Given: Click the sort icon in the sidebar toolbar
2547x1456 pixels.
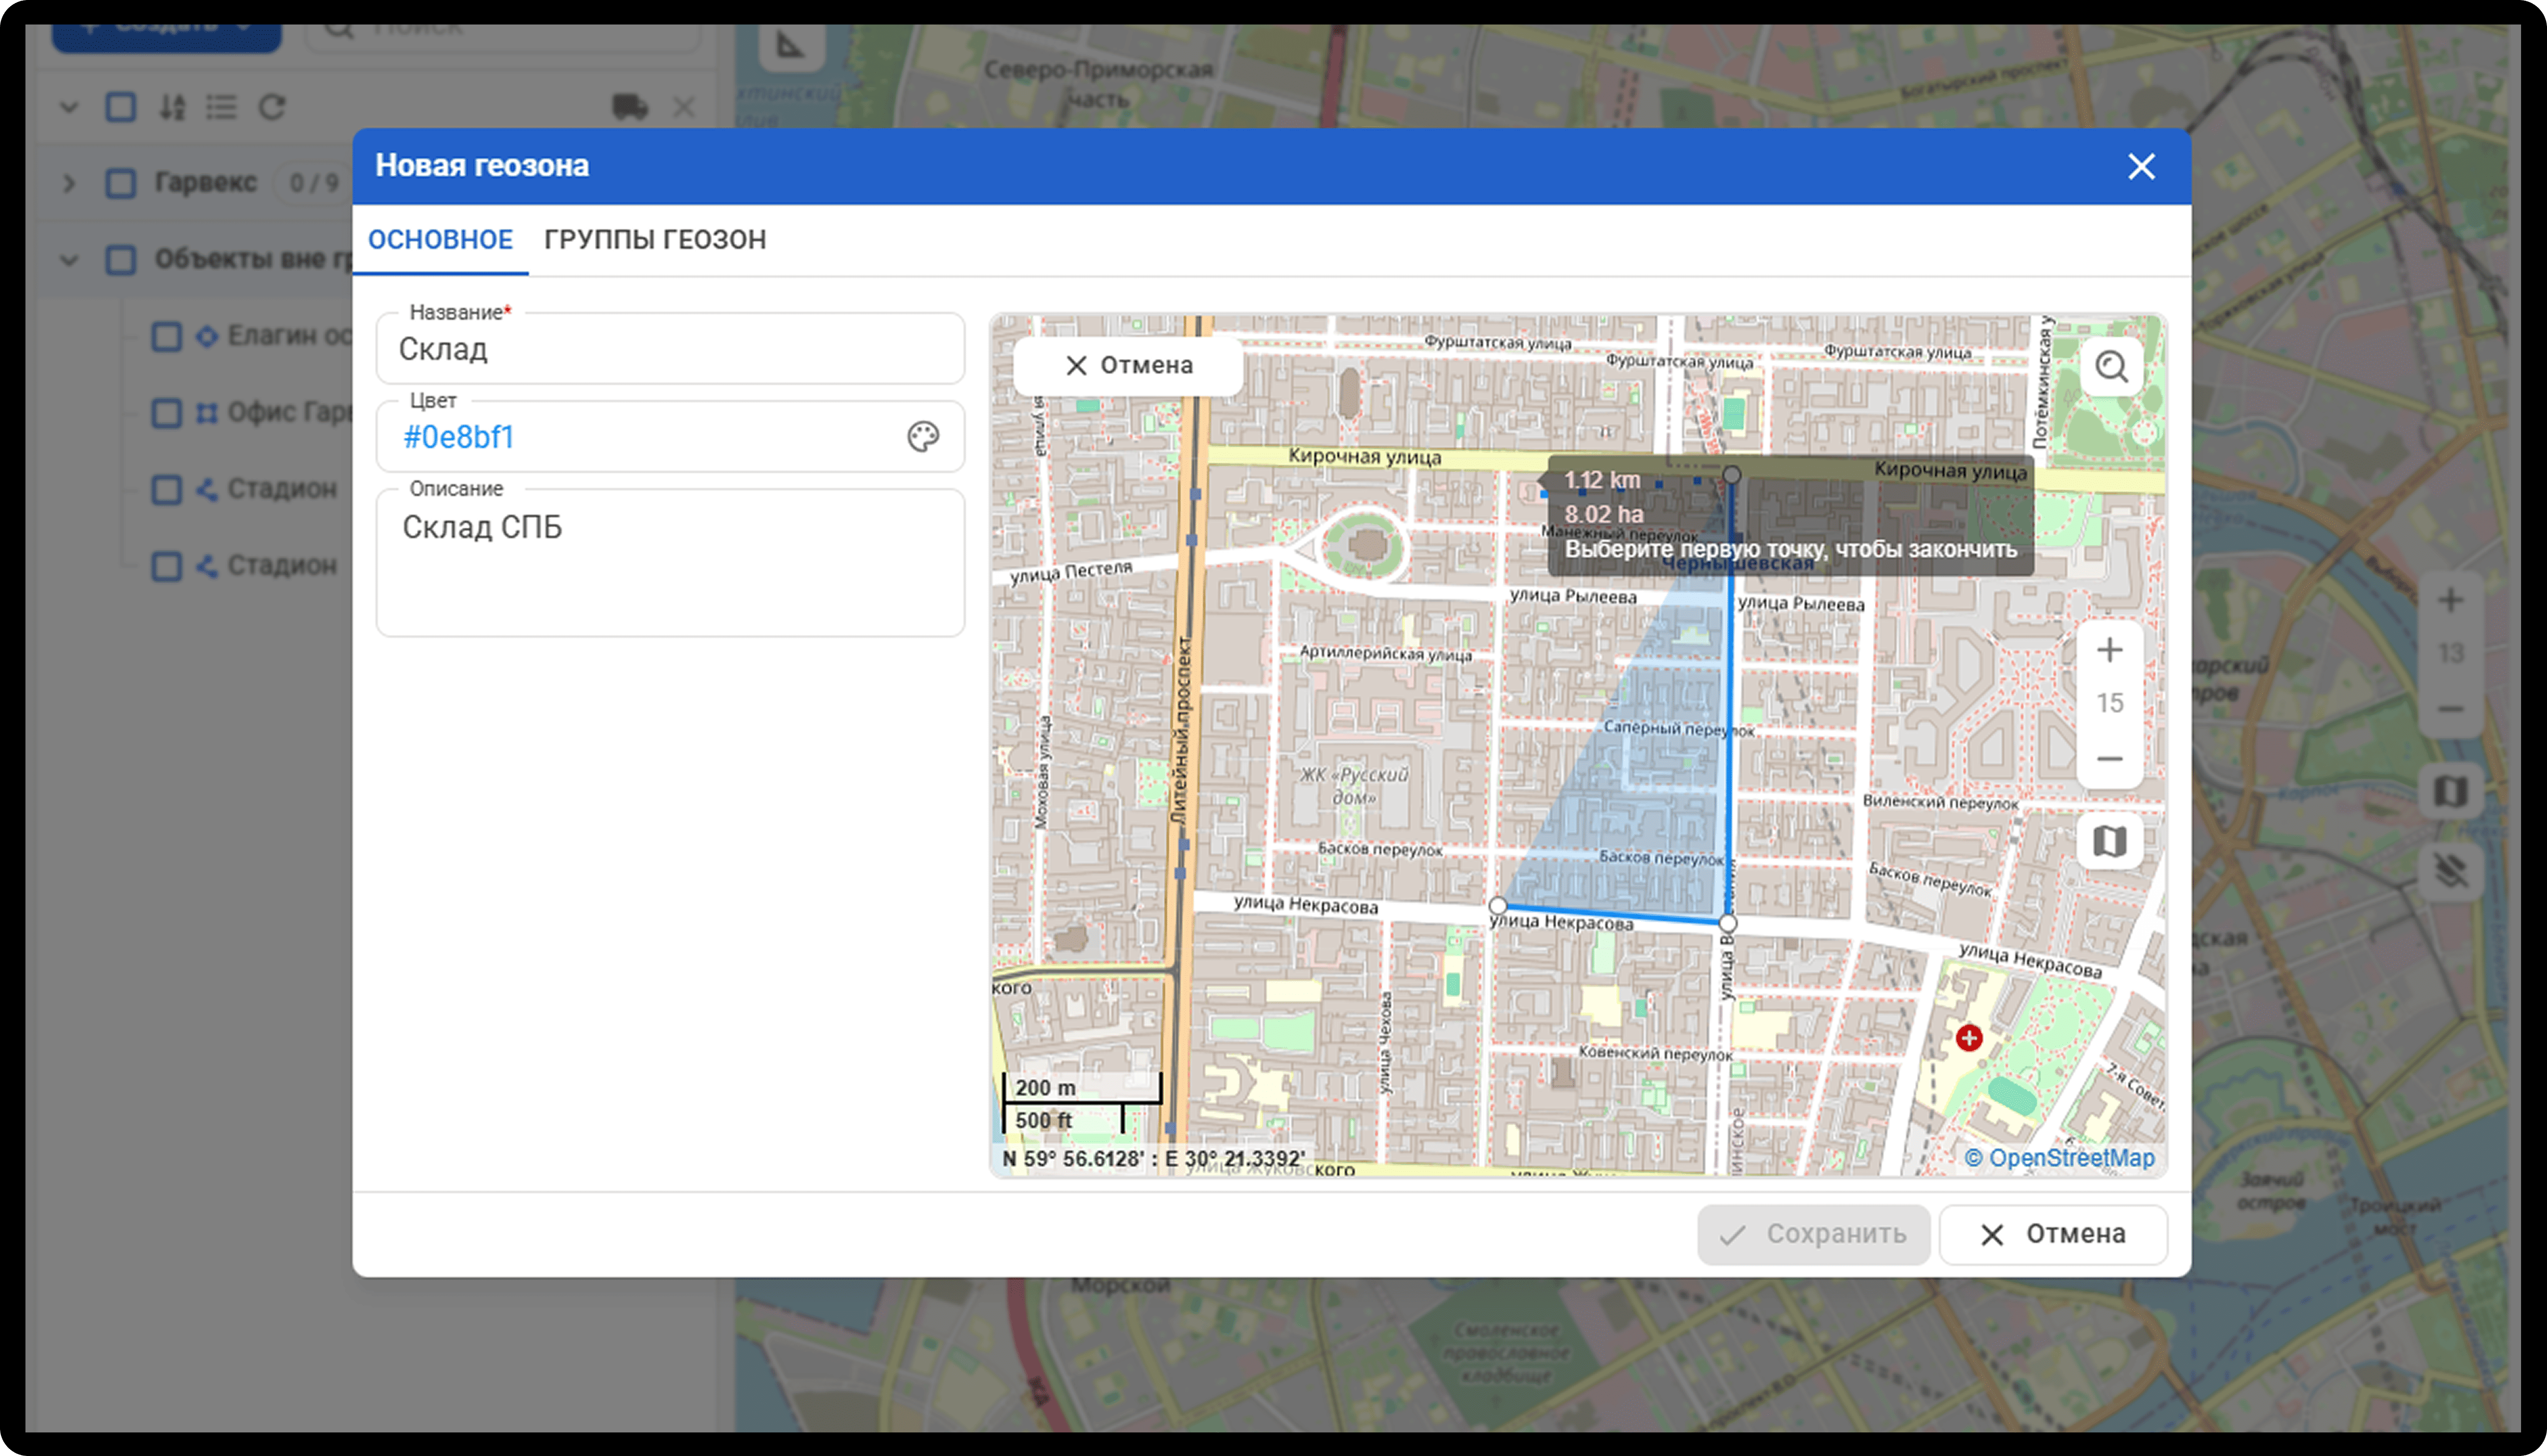Looking at the screenshot, I should pos(172,107).
